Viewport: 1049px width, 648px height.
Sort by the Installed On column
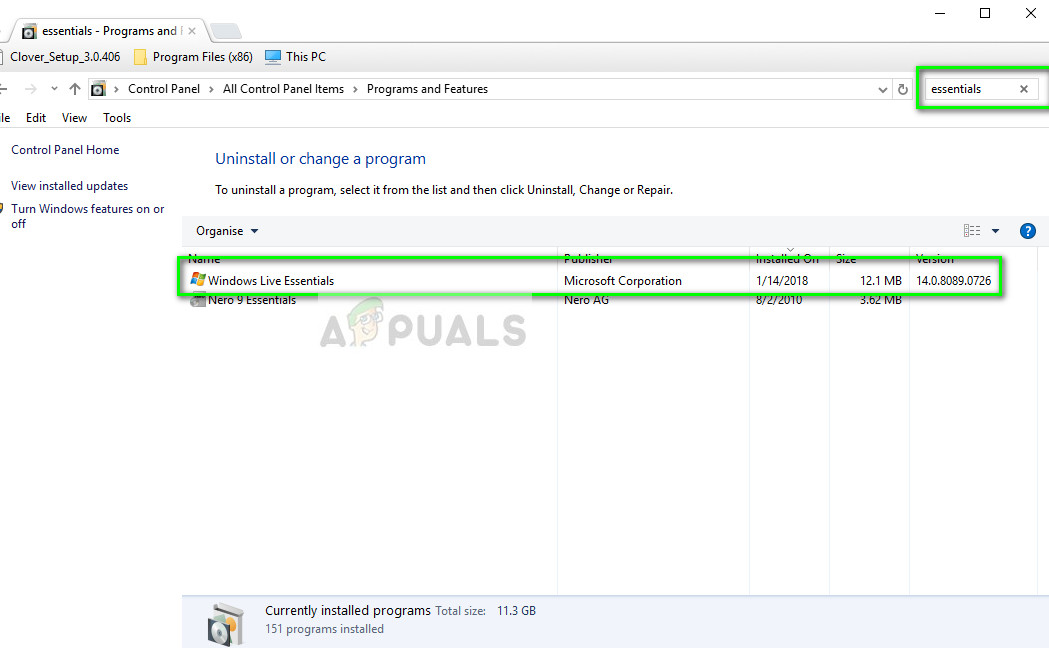pos(787,259)
